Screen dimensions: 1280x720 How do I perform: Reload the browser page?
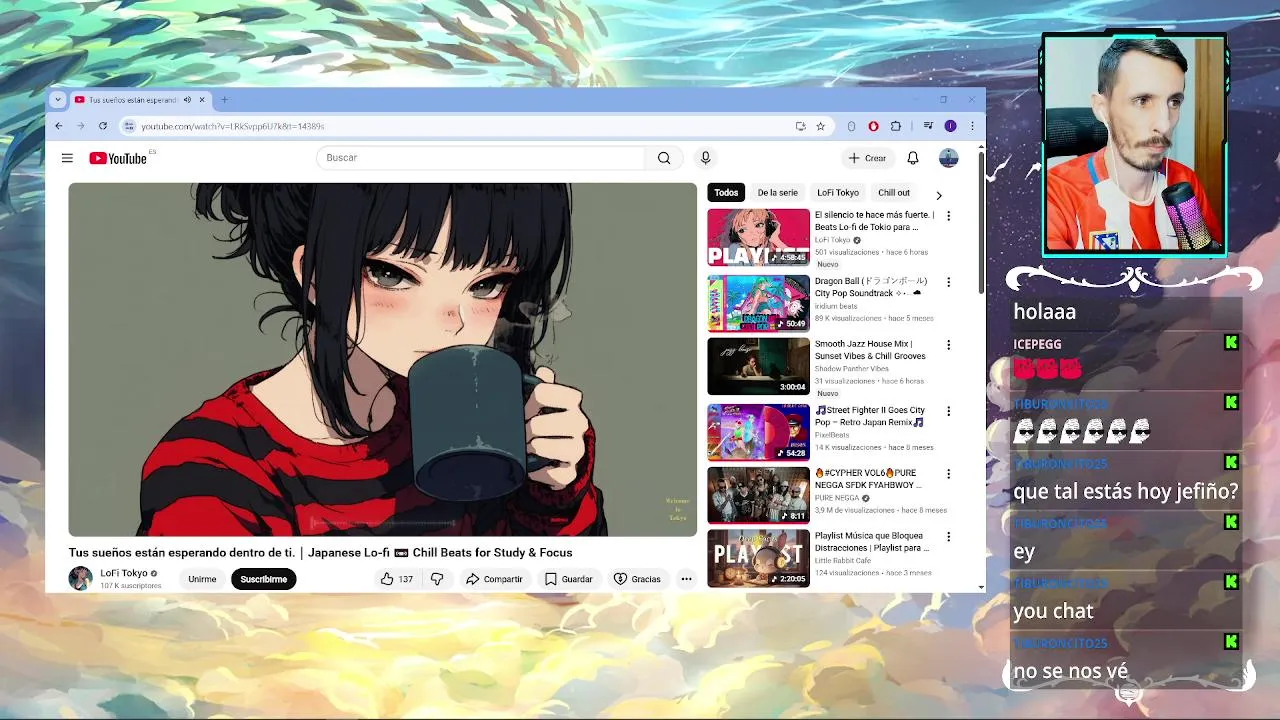click(x=103, y=126)
